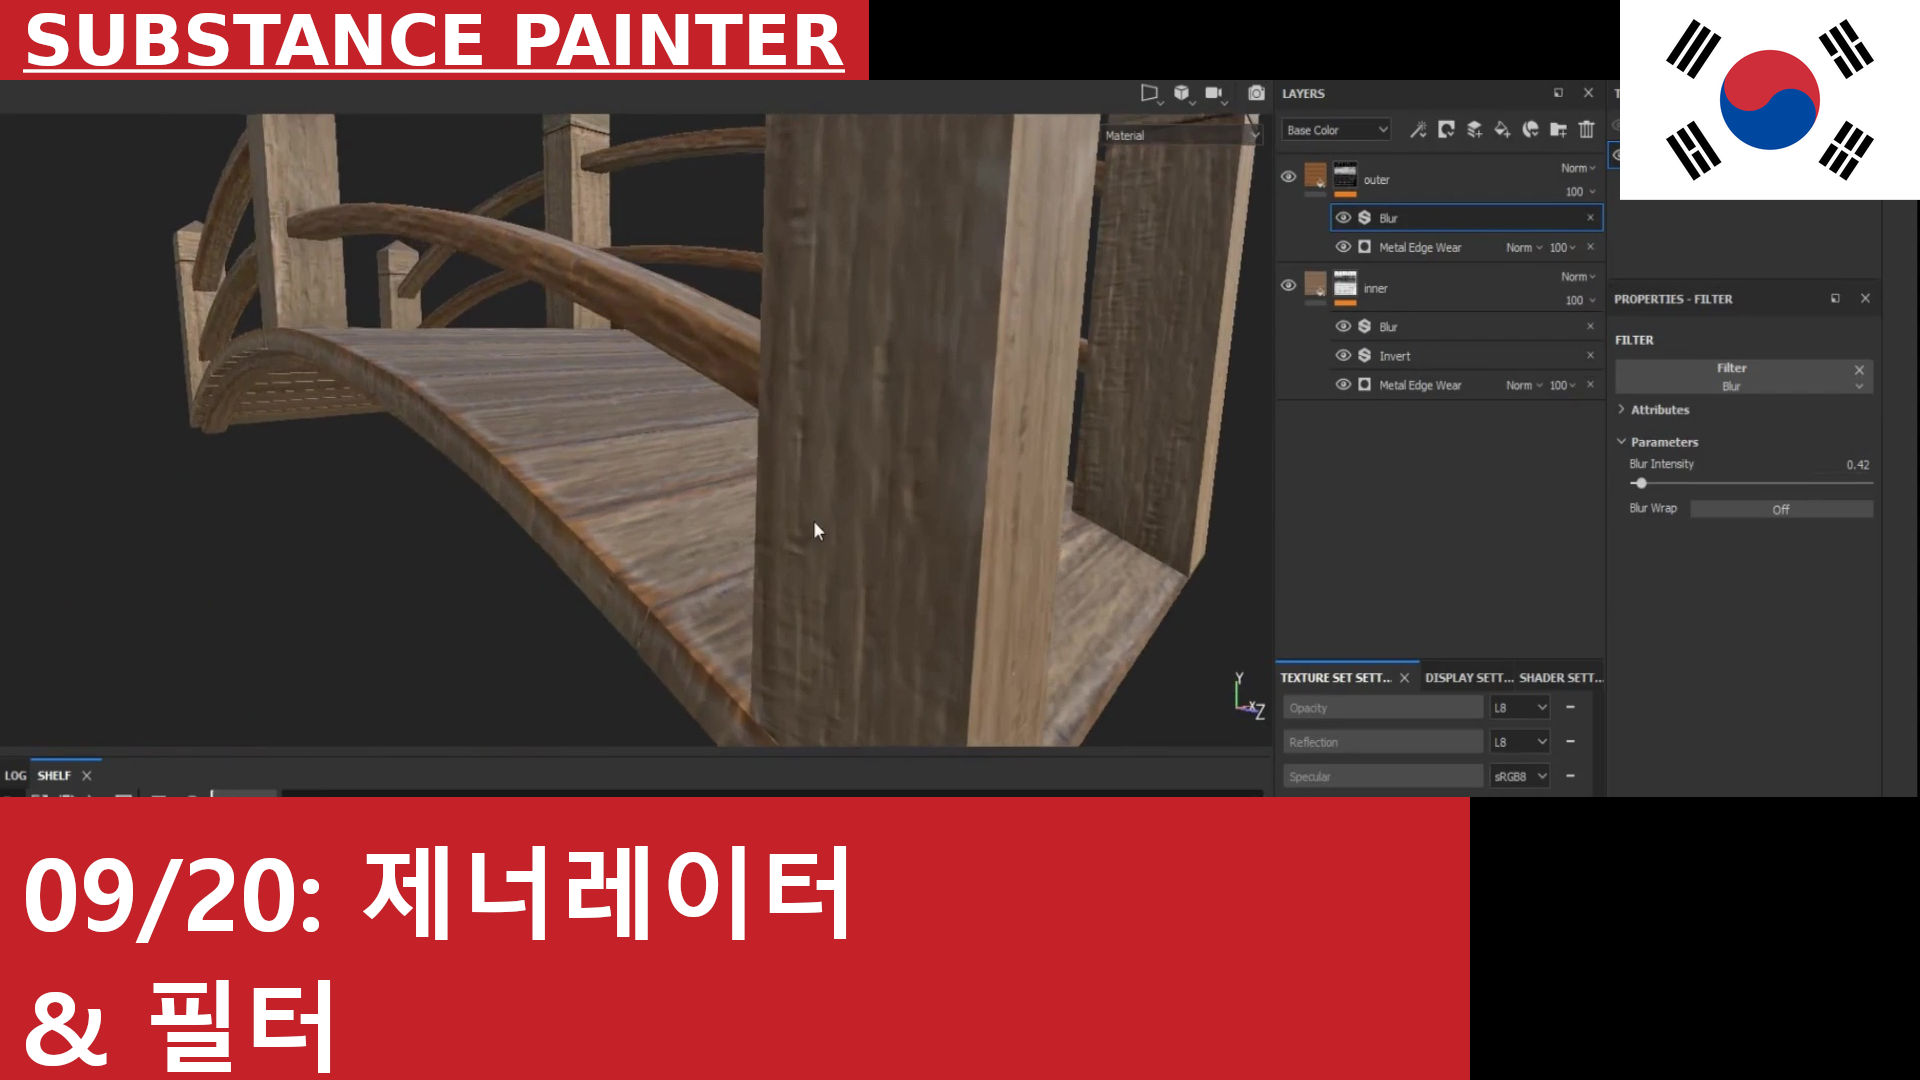The height and width of the screenshot is (1080, 1920).
Task: Click the add mask icon in Layers
Action: click(x=1446, y=129)
